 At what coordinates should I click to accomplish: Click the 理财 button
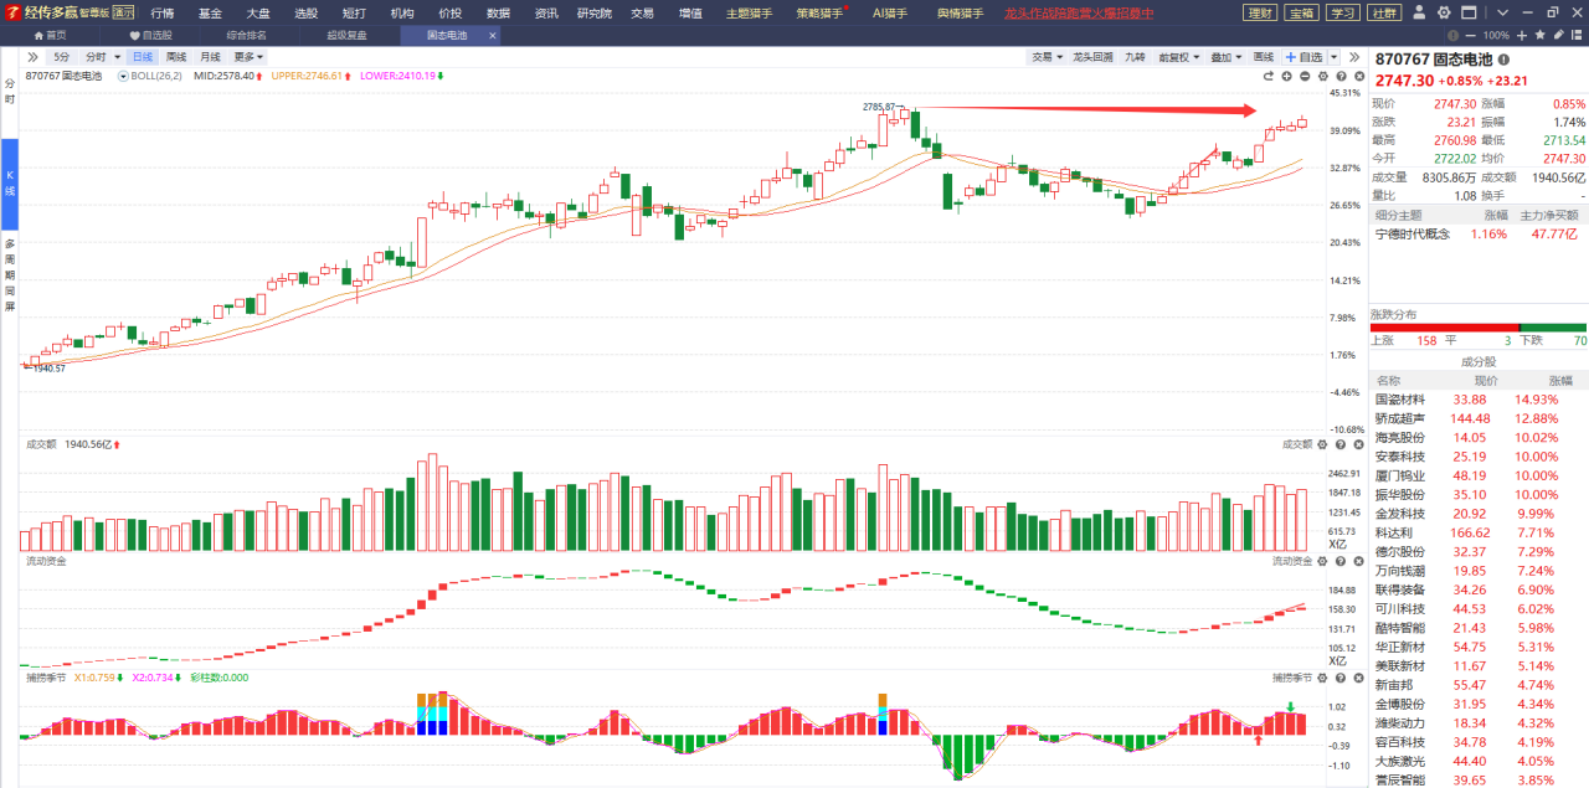(1260, 13)
